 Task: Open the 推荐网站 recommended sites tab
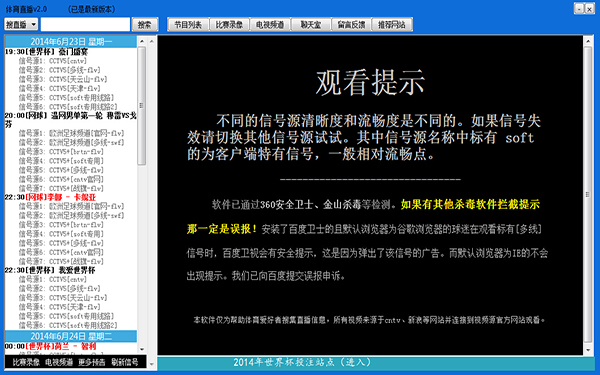click(x=392, y=24)
